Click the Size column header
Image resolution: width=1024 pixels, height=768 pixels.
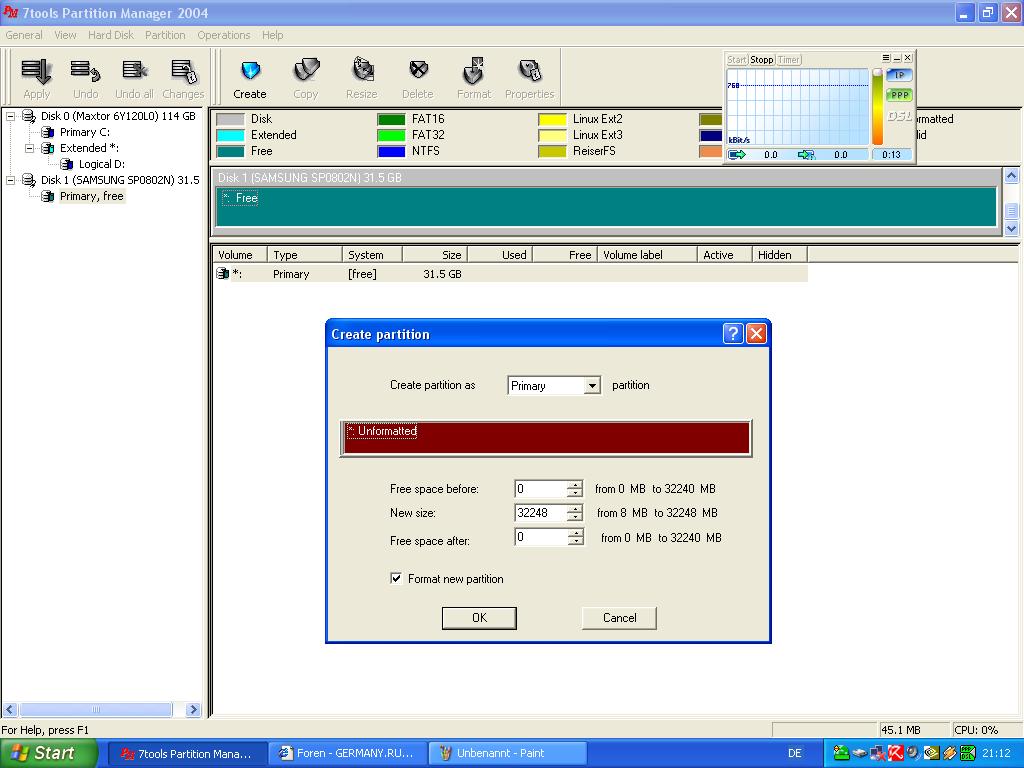point(435,255)
